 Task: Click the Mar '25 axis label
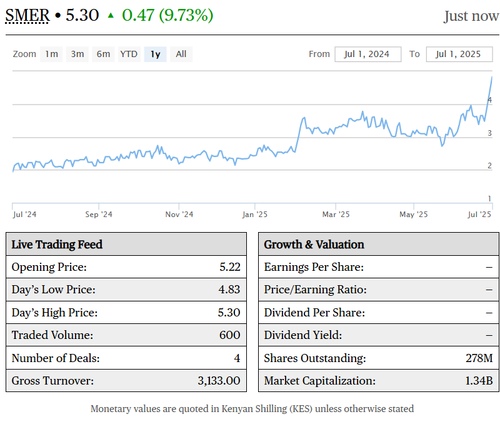tap(336, 214)
